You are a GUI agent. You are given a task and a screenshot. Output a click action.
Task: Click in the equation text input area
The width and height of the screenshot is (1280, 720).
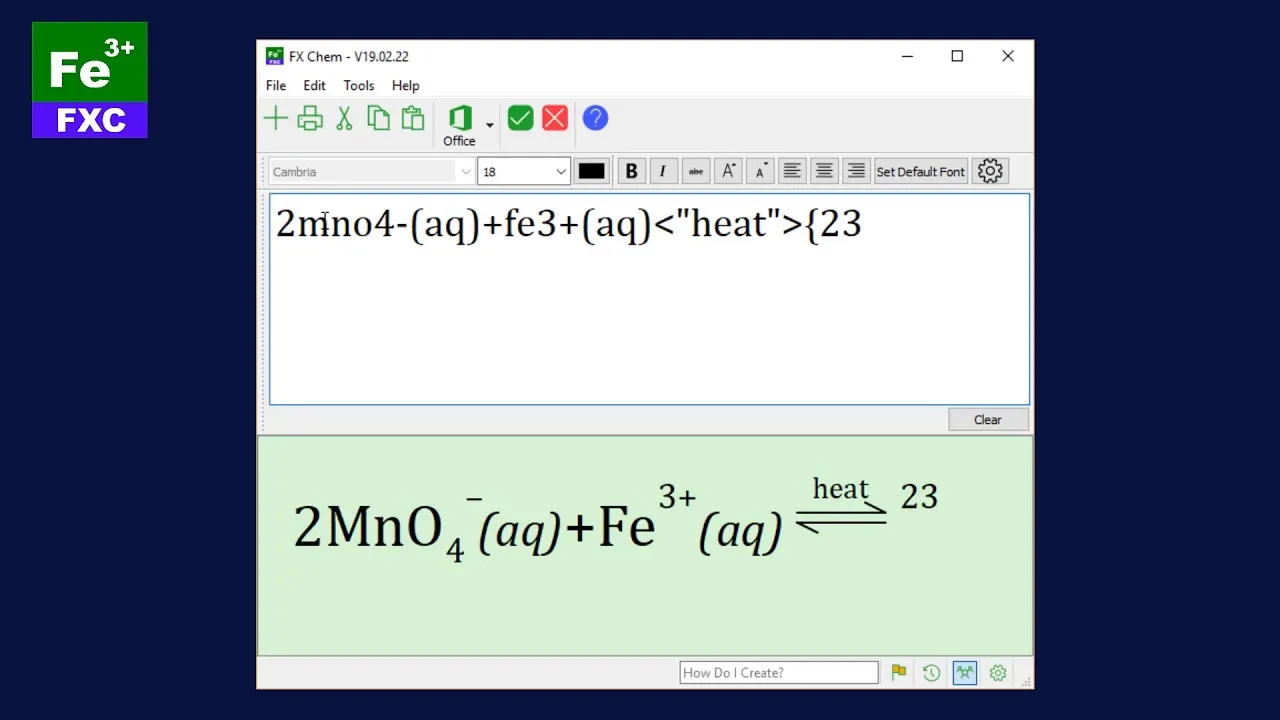[x=649, y=299]
